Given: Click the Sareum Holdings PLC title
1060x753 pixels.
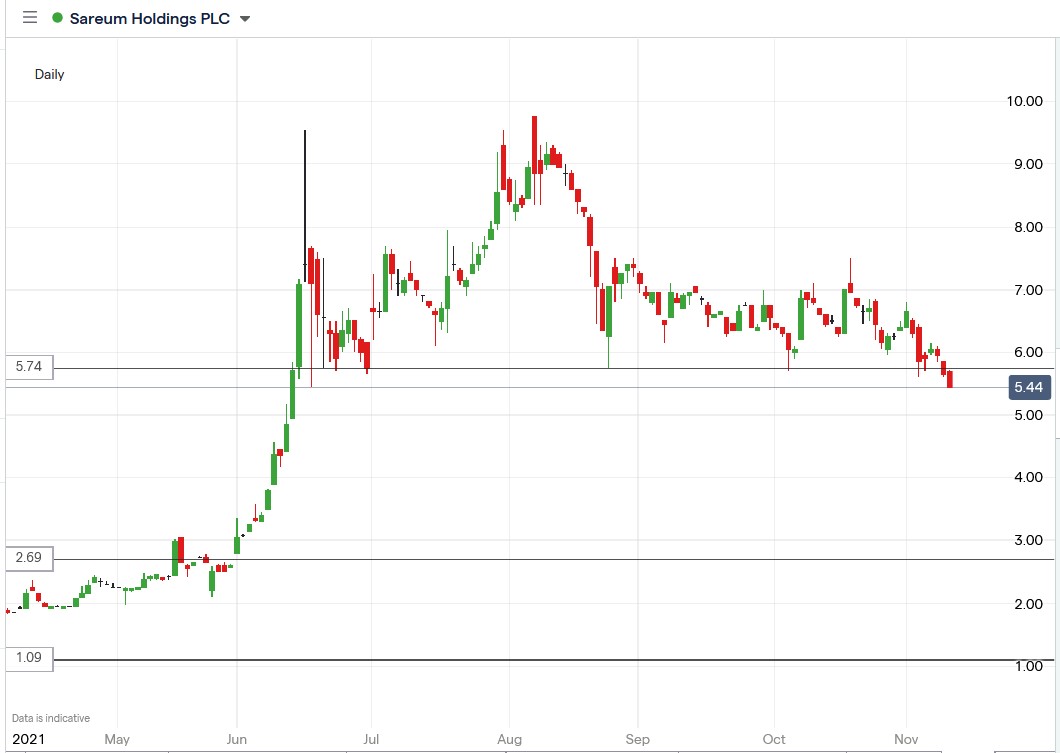Looking at the screenshot, I should click(149, 18).
